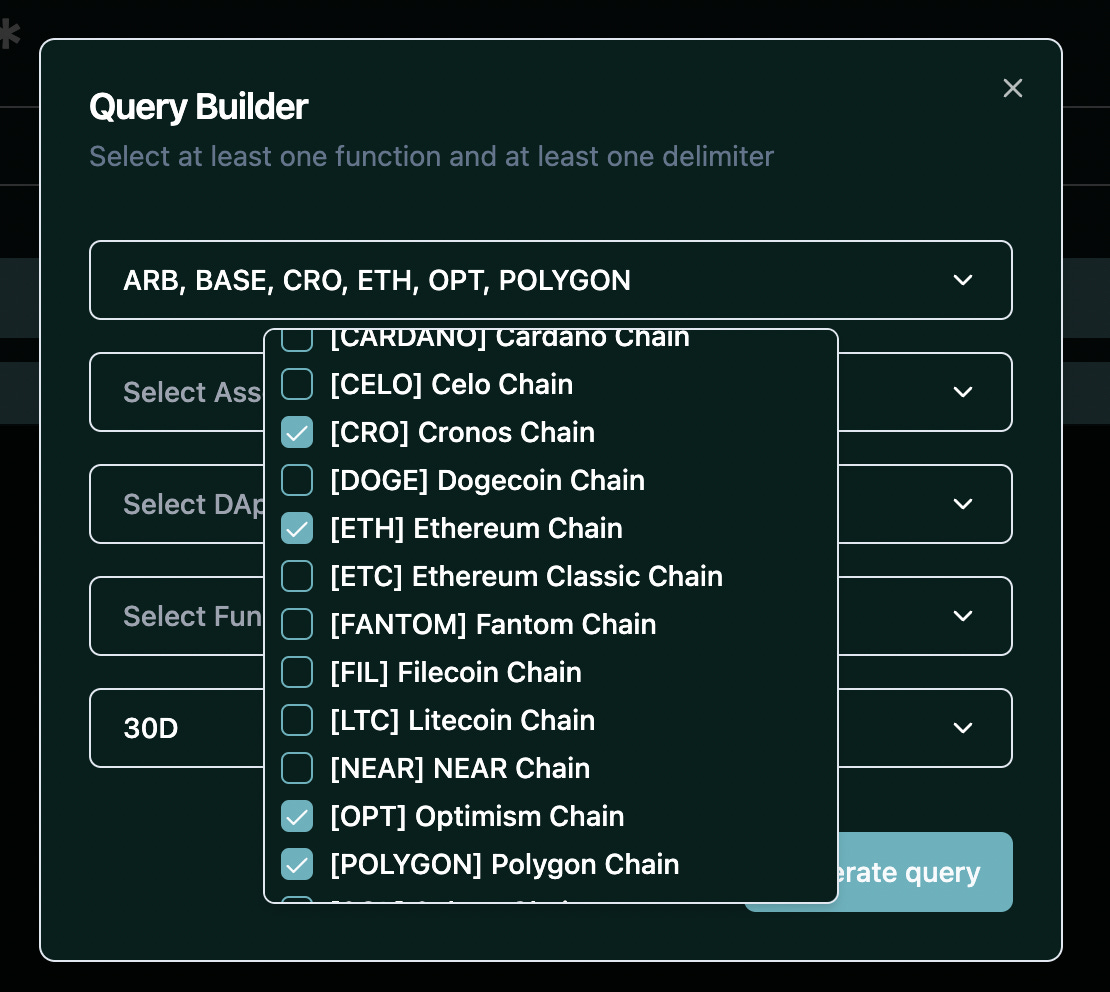Select the '[DOGE] Dogecoin Chain' label
This screenshot has width=1110, height=992.
click(488, 480)
